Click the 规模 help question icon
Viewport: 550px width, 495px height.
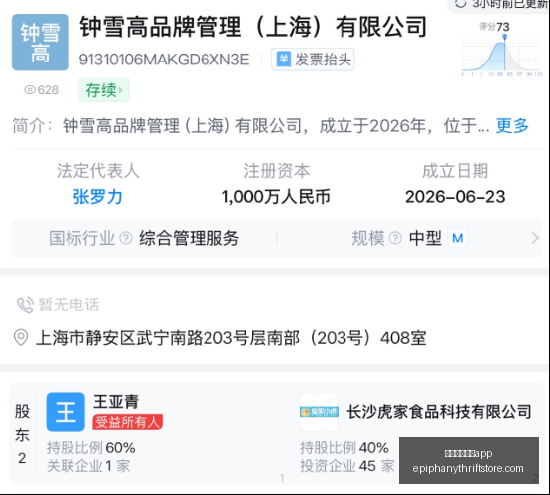coord(395,238)
